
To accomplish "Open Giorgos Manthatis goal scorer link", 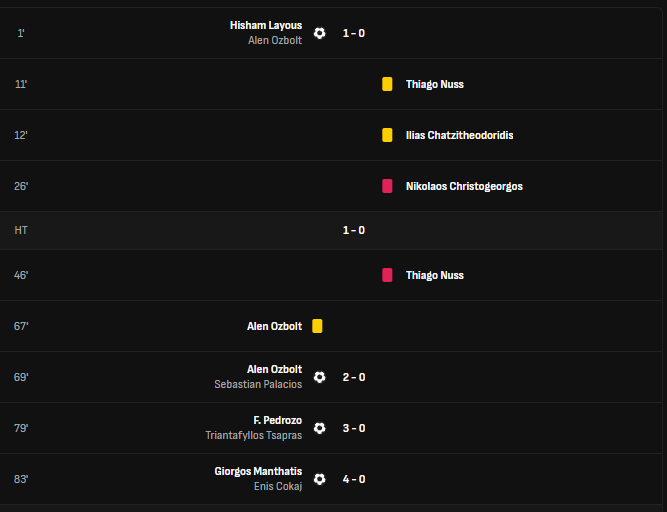I will tap(258, 471).
